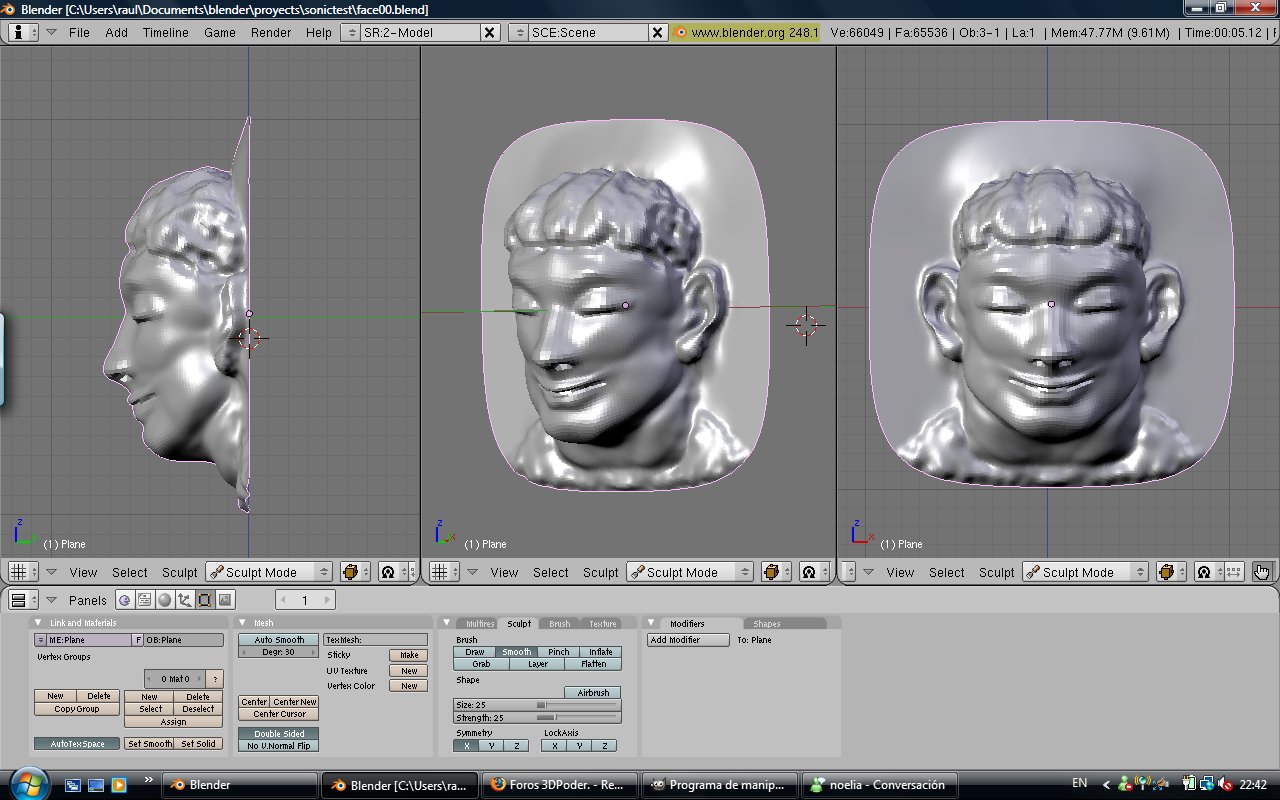Adjust the brush Size slider
The image size is (1280, 800).
[538, 705]
